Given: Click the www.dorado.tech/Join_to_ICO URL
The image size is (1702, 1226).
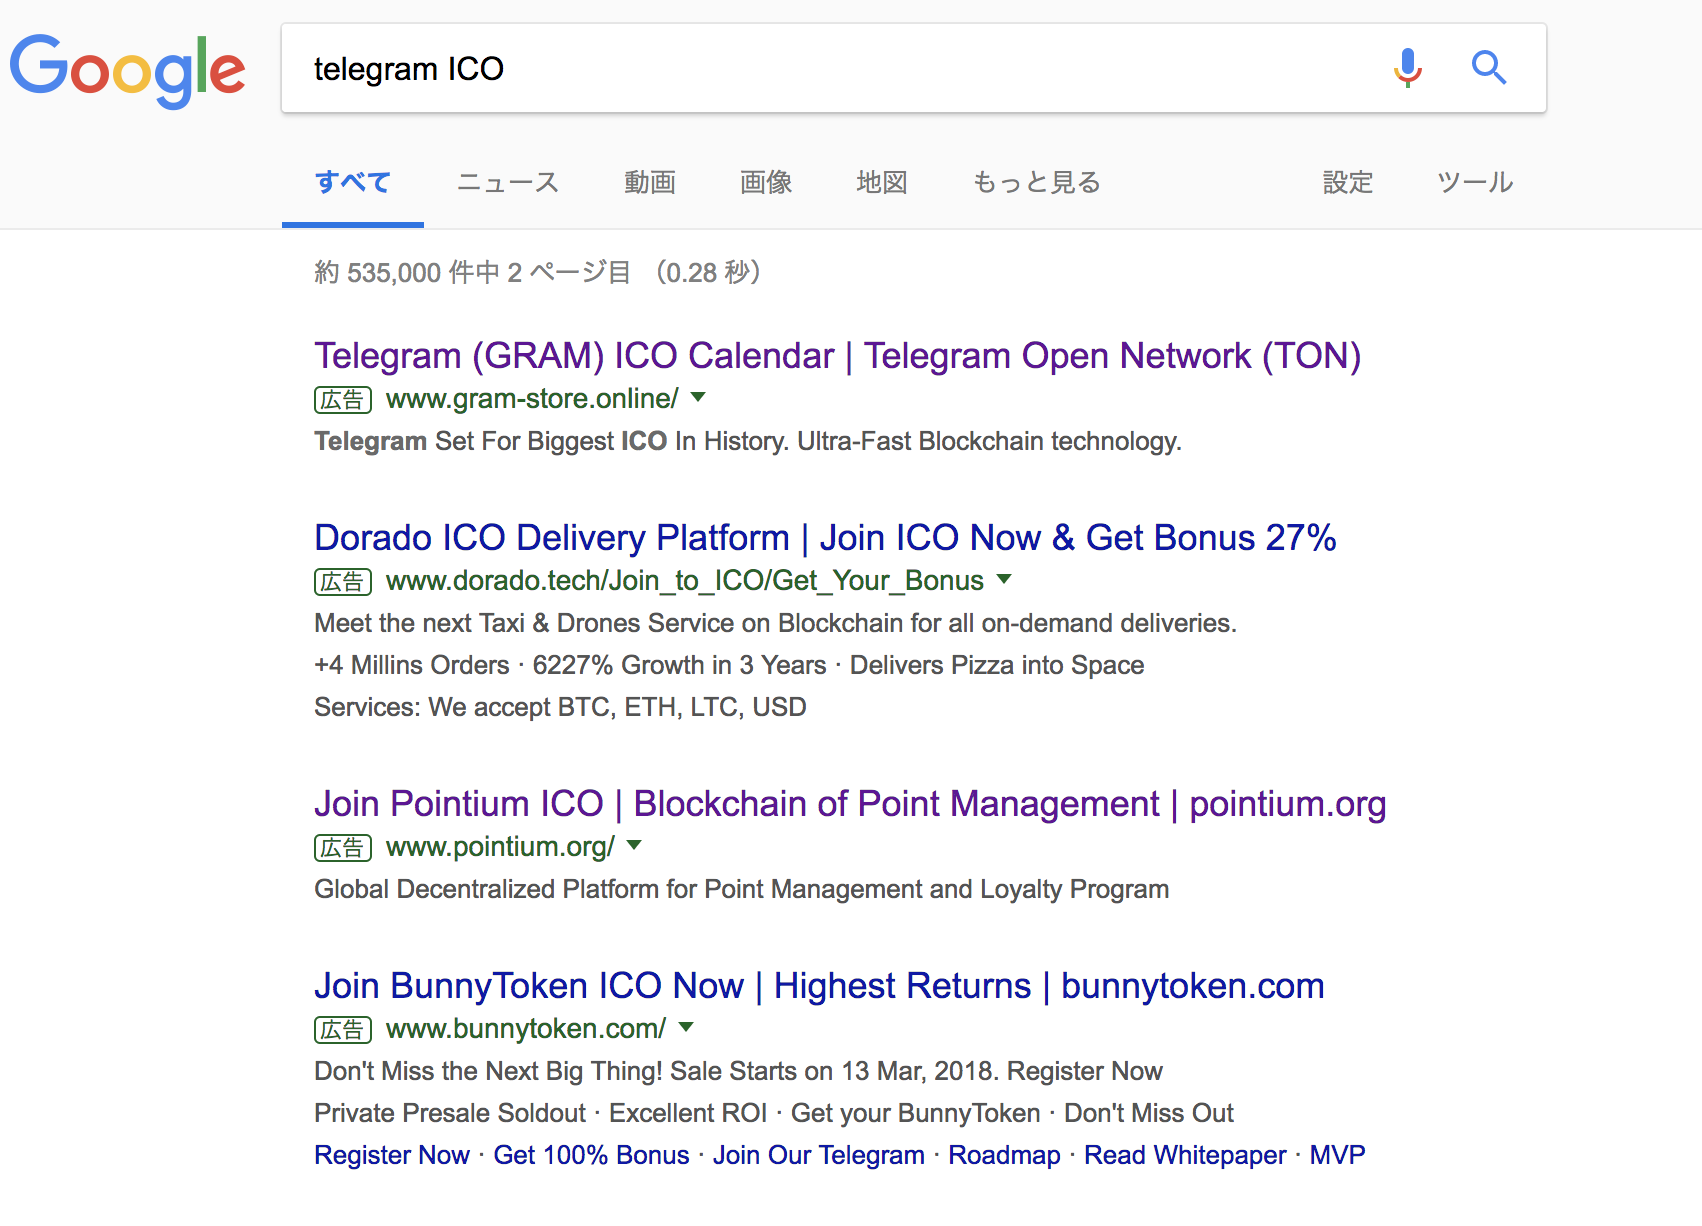Looking at the screenshot, I should pyautogui.click(x=685, y=581).
